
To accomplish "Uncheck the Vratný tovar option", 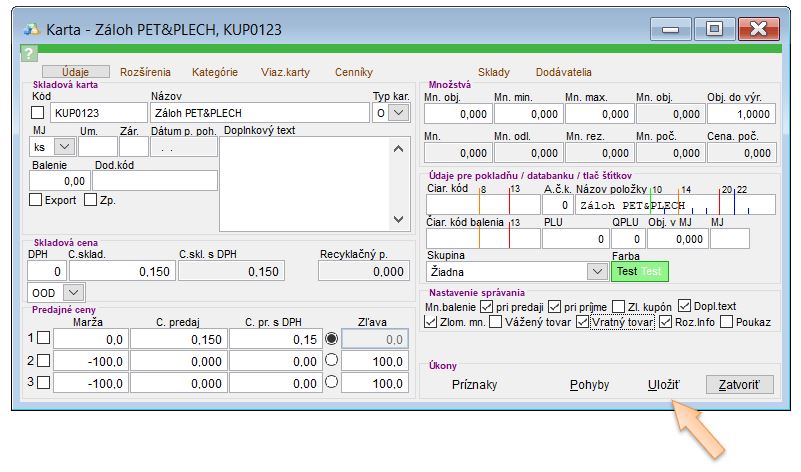I will tap(584, 322).
